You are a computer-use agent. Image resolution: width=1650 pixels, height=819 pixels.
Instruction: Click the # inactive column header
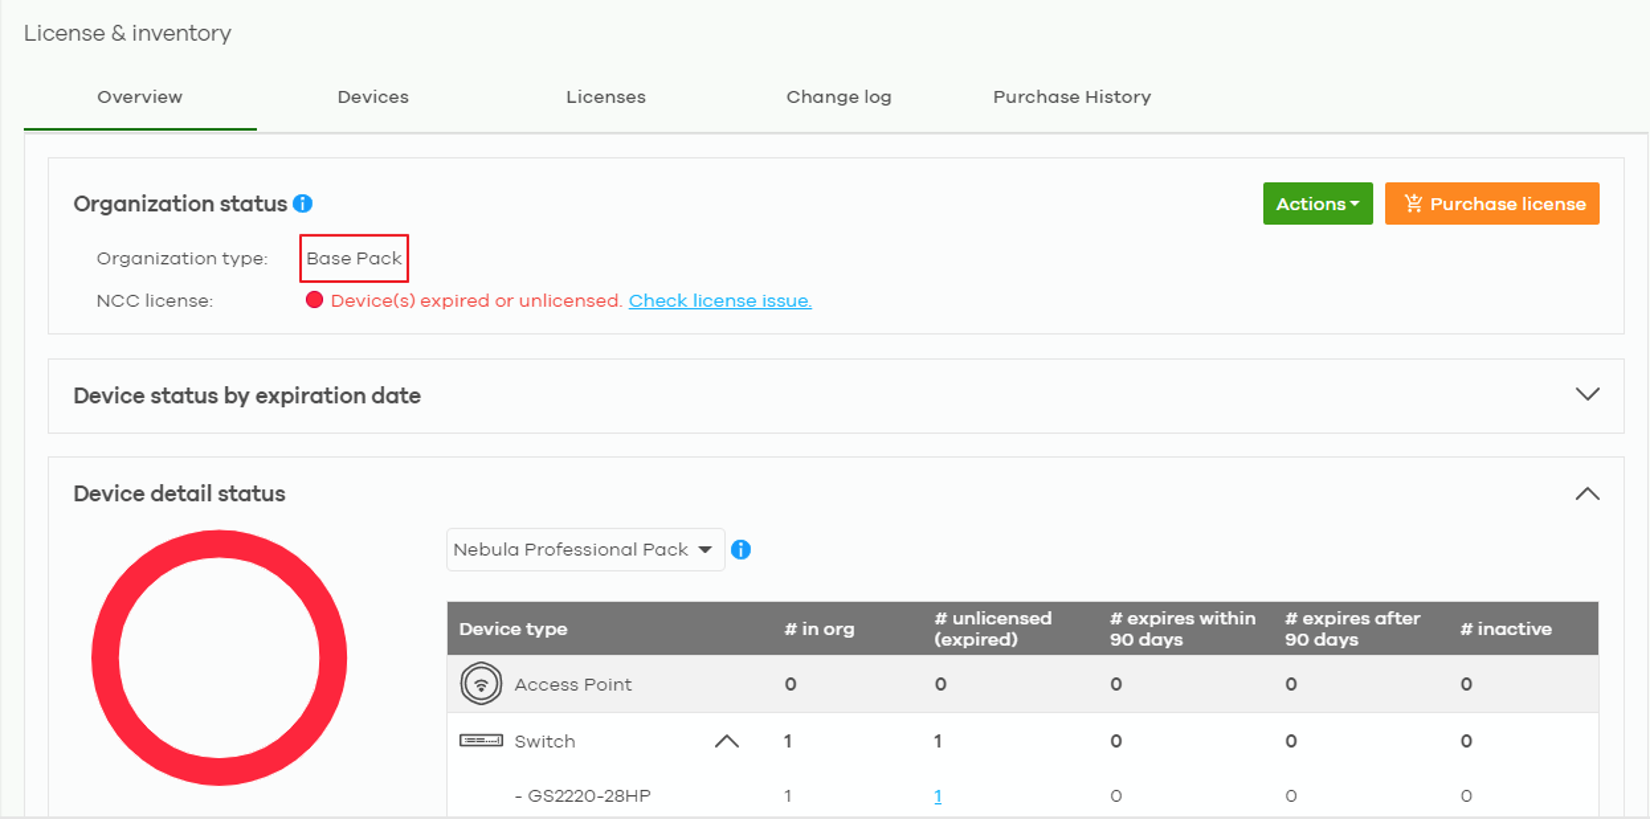1506,629
